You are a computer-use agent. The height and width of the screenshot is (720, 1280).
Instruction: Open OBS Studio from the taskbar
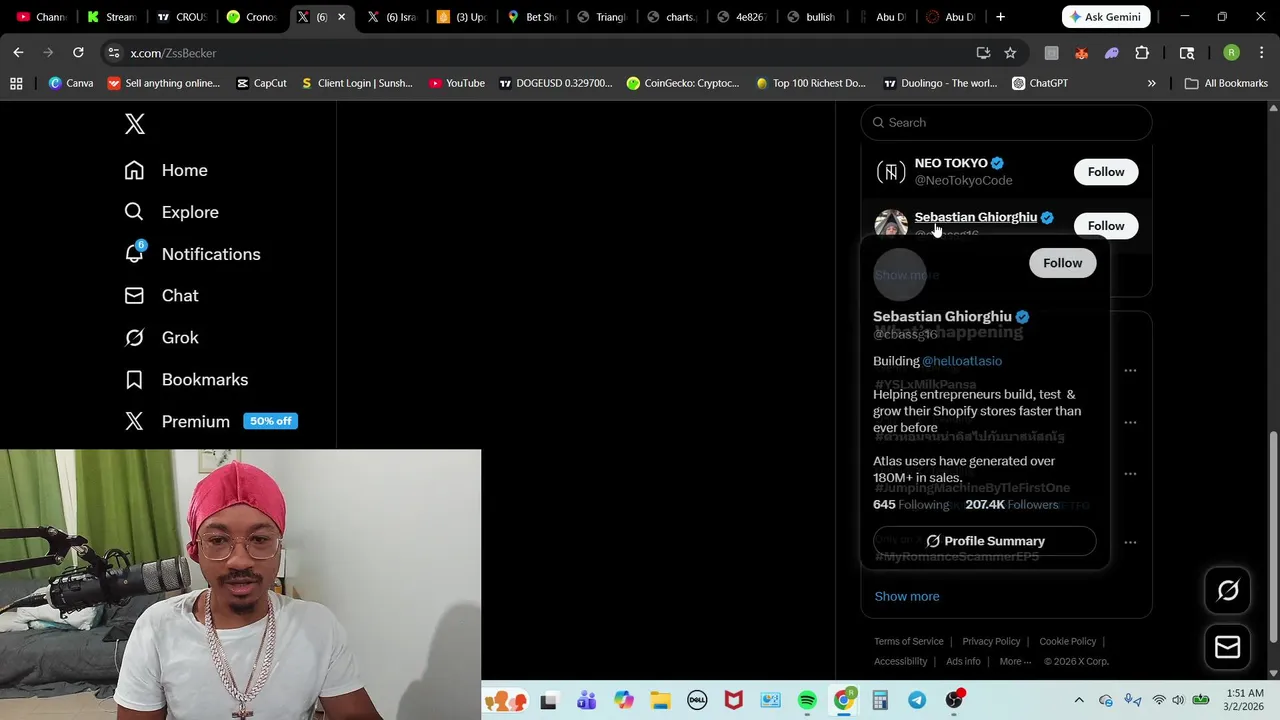[x=954, y=700]
